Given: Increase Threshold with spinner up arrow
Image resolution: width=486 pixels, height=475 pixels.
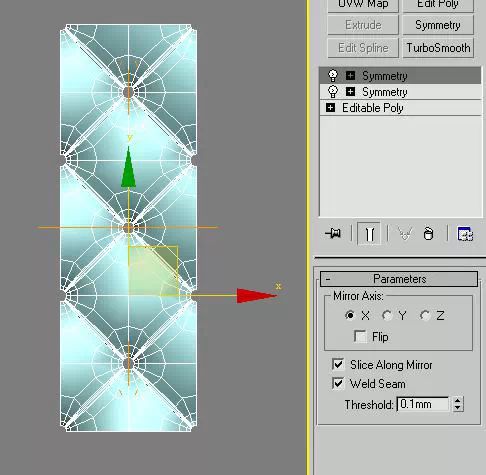Looking at the screenshot, I should click(458, 400).
